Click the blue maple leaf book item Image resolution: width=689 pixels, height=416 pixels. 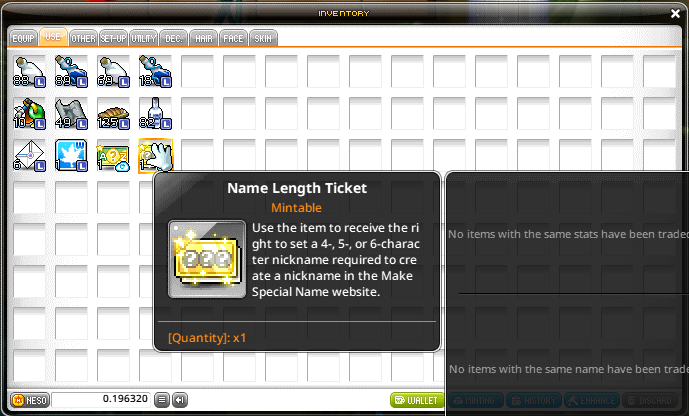71,156
